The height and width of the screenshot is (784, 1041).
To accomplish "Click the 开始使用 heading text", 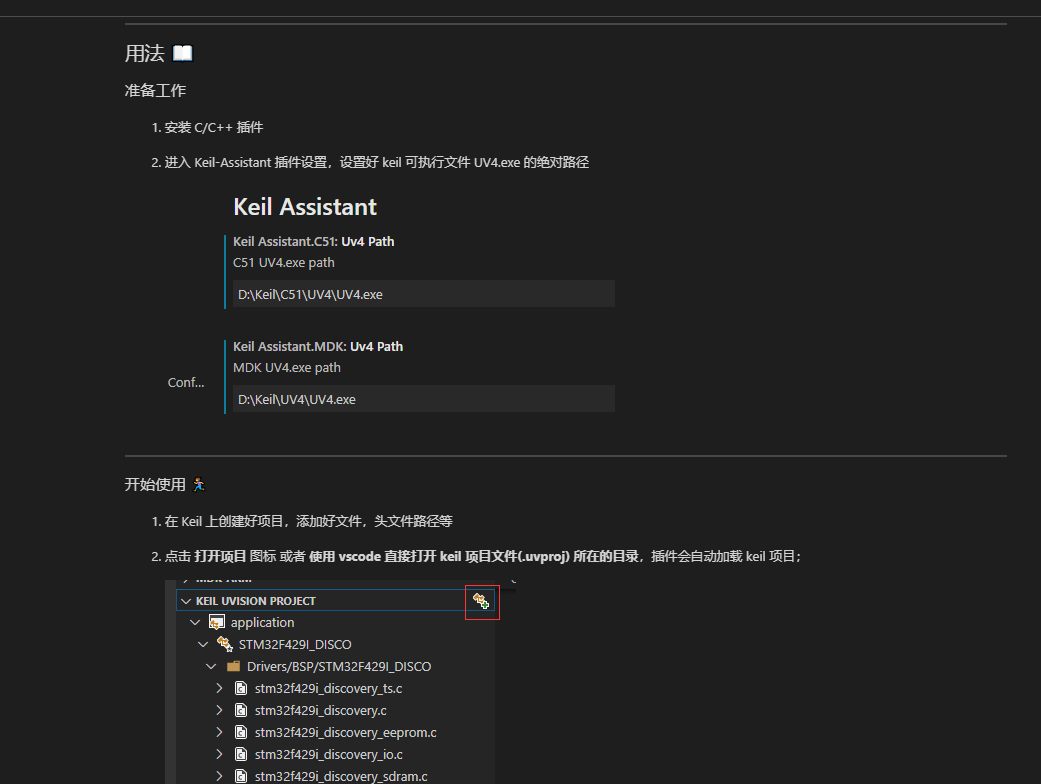I will coord(155,485).
